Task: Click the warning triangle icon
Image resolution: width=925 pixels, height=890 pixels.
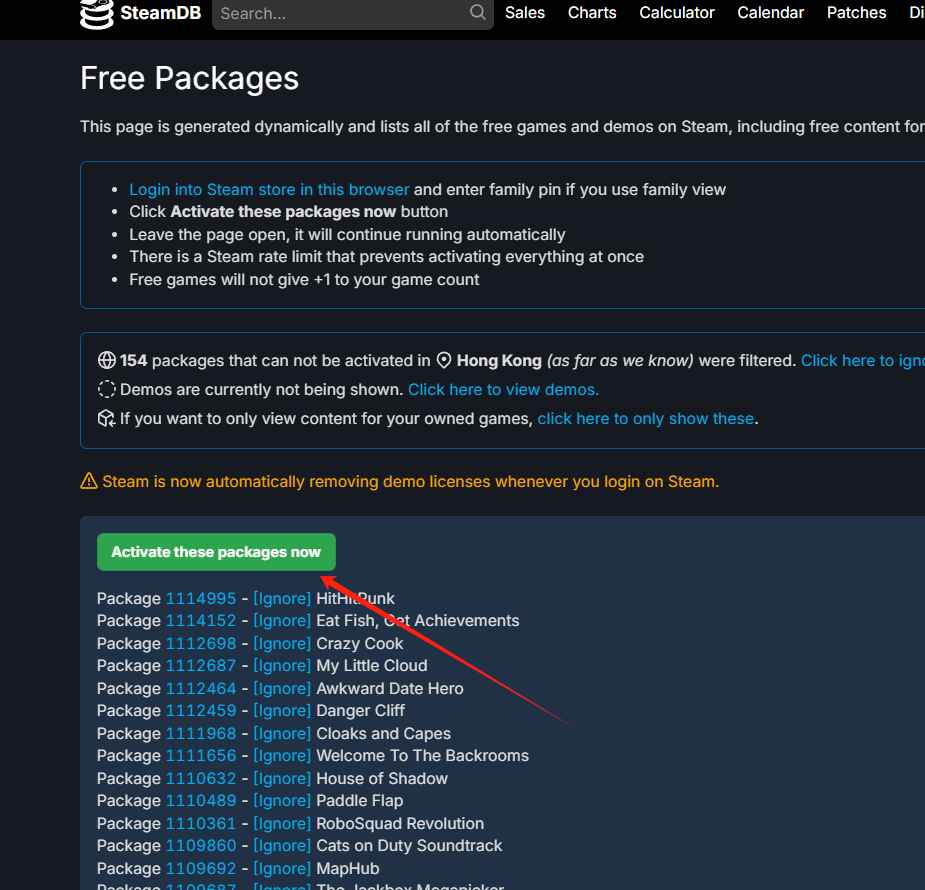Action: (x=88, y=481)
